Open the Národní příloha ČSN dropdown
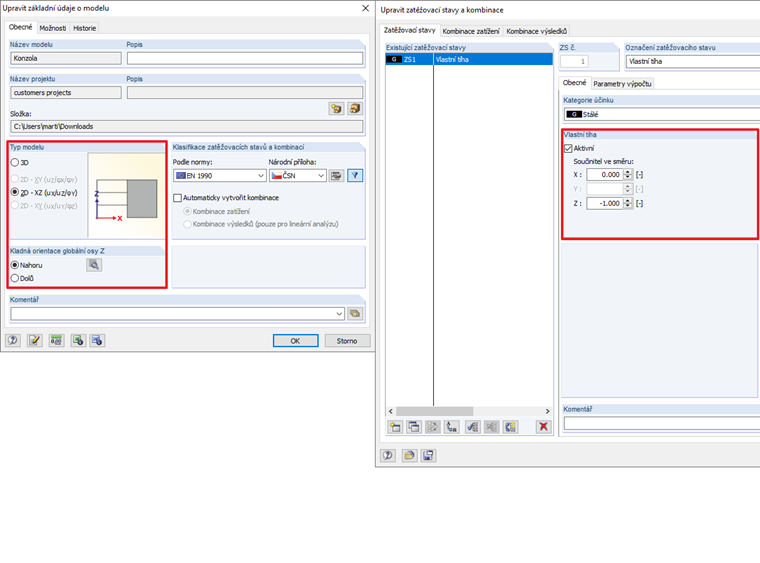The width and height of the screenshot is (760, 563). (298, 175)
